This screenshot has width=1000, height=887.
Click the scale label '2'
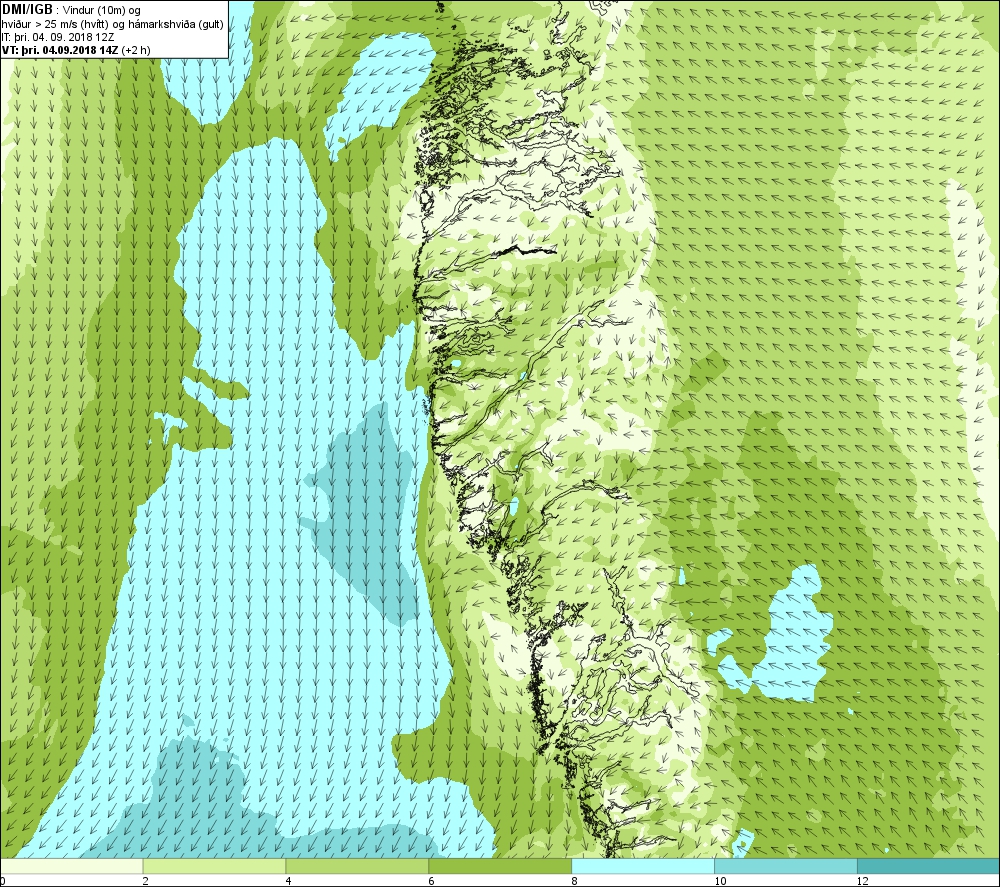(x=146, y=881)
